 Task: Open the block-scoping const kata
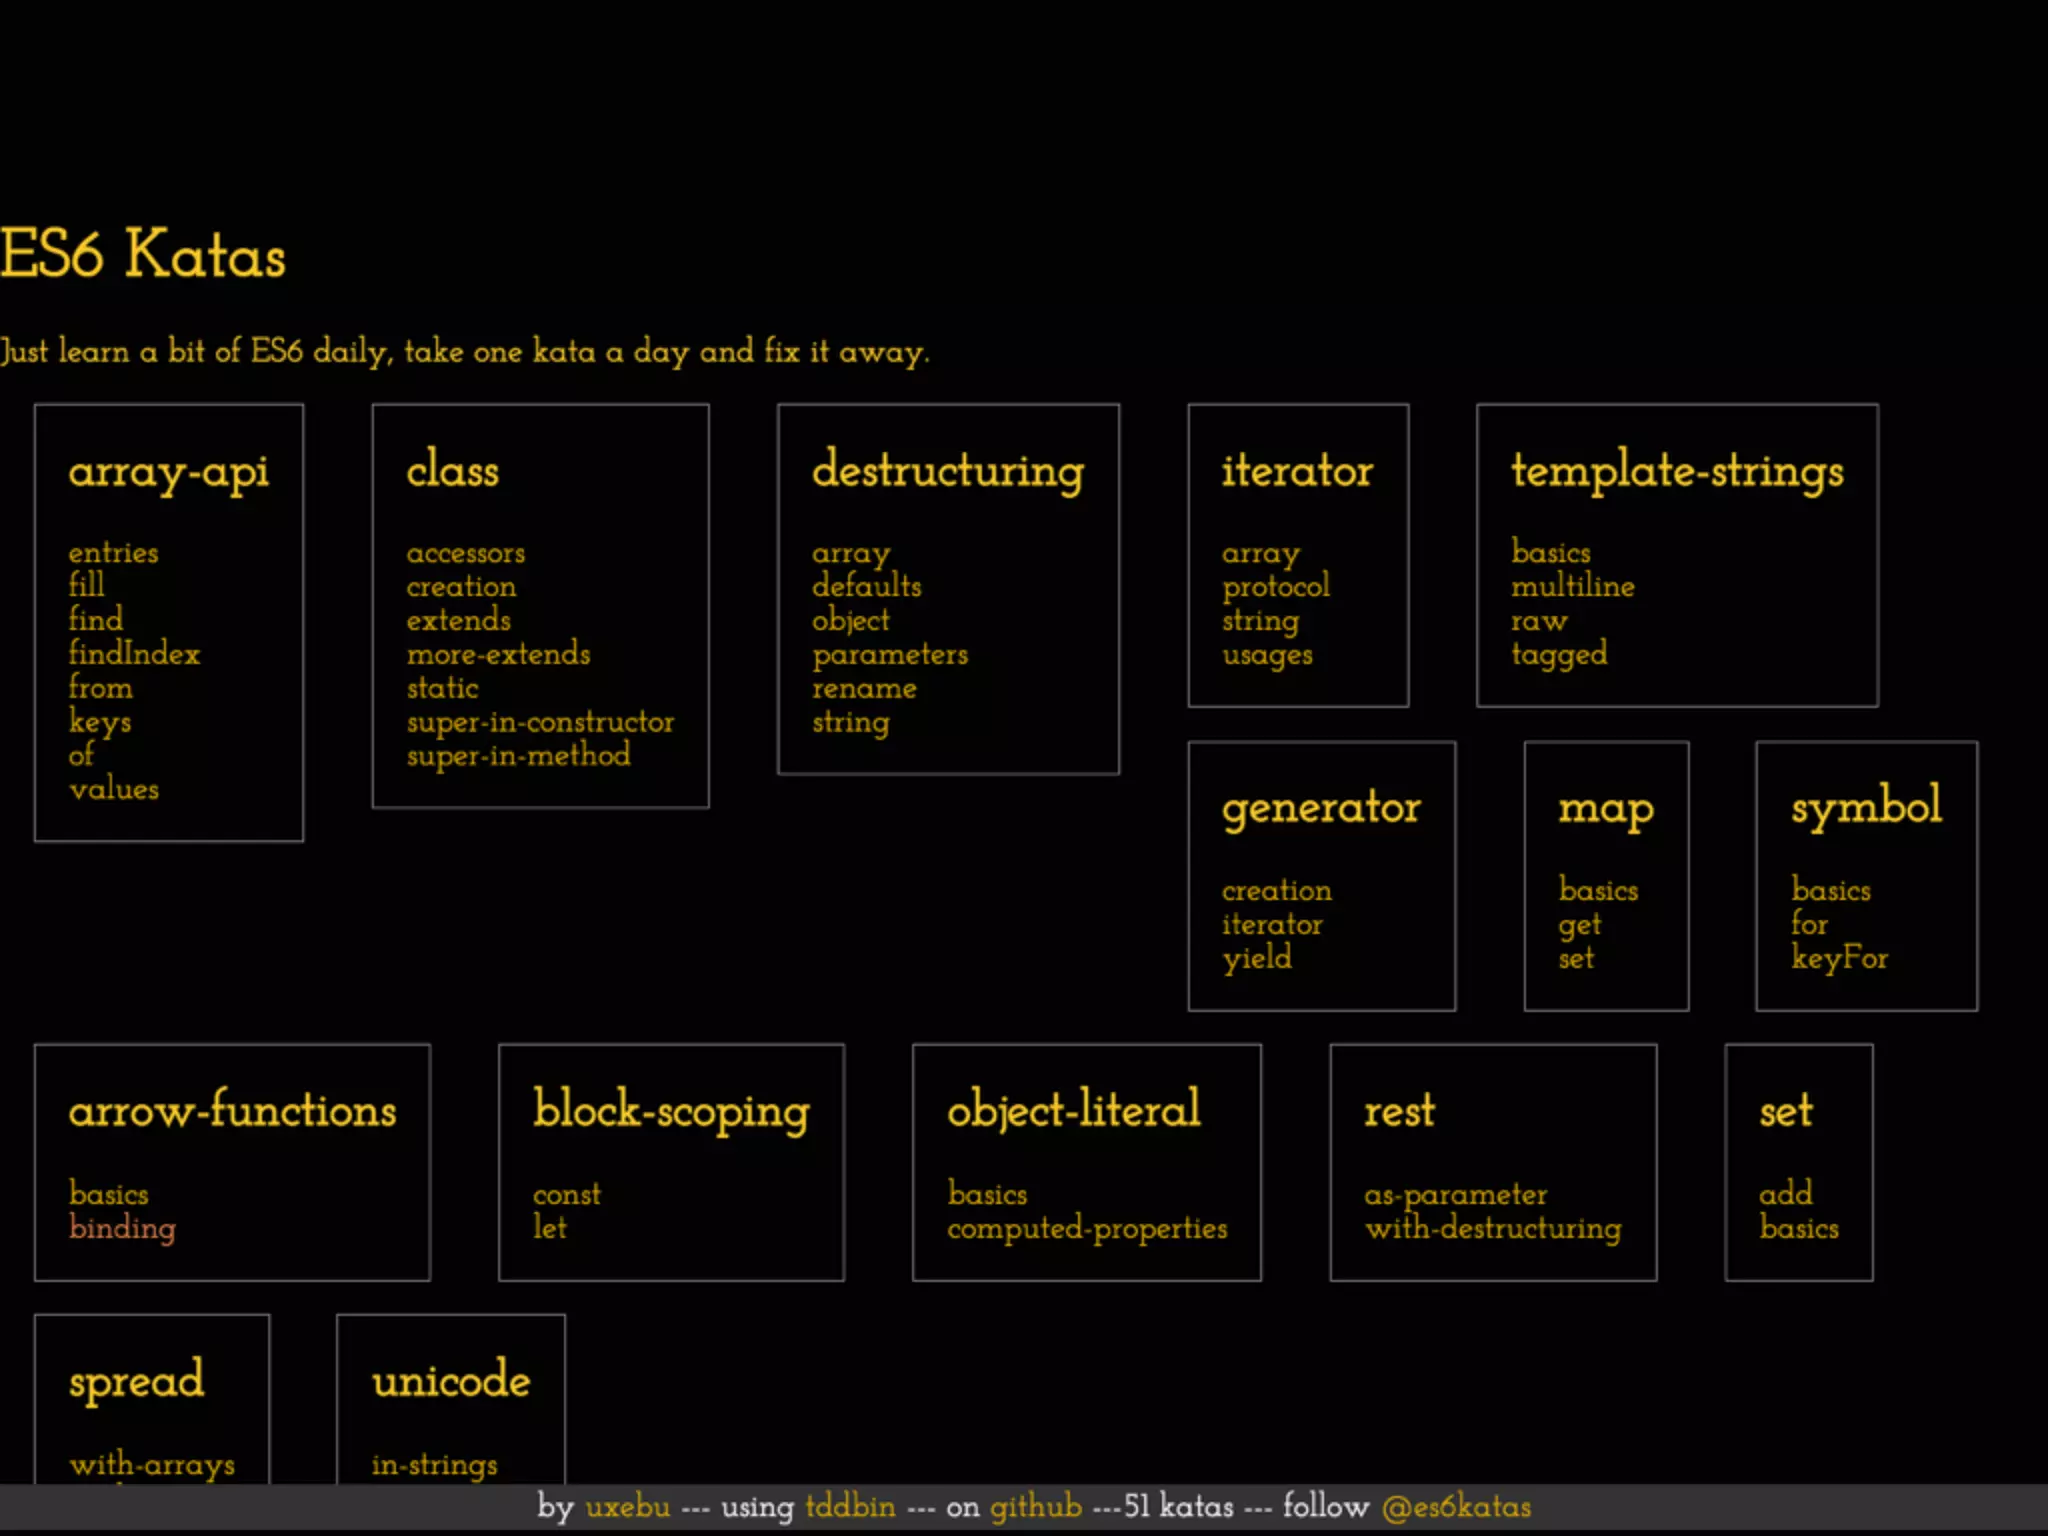click(x=566, y=1194)
